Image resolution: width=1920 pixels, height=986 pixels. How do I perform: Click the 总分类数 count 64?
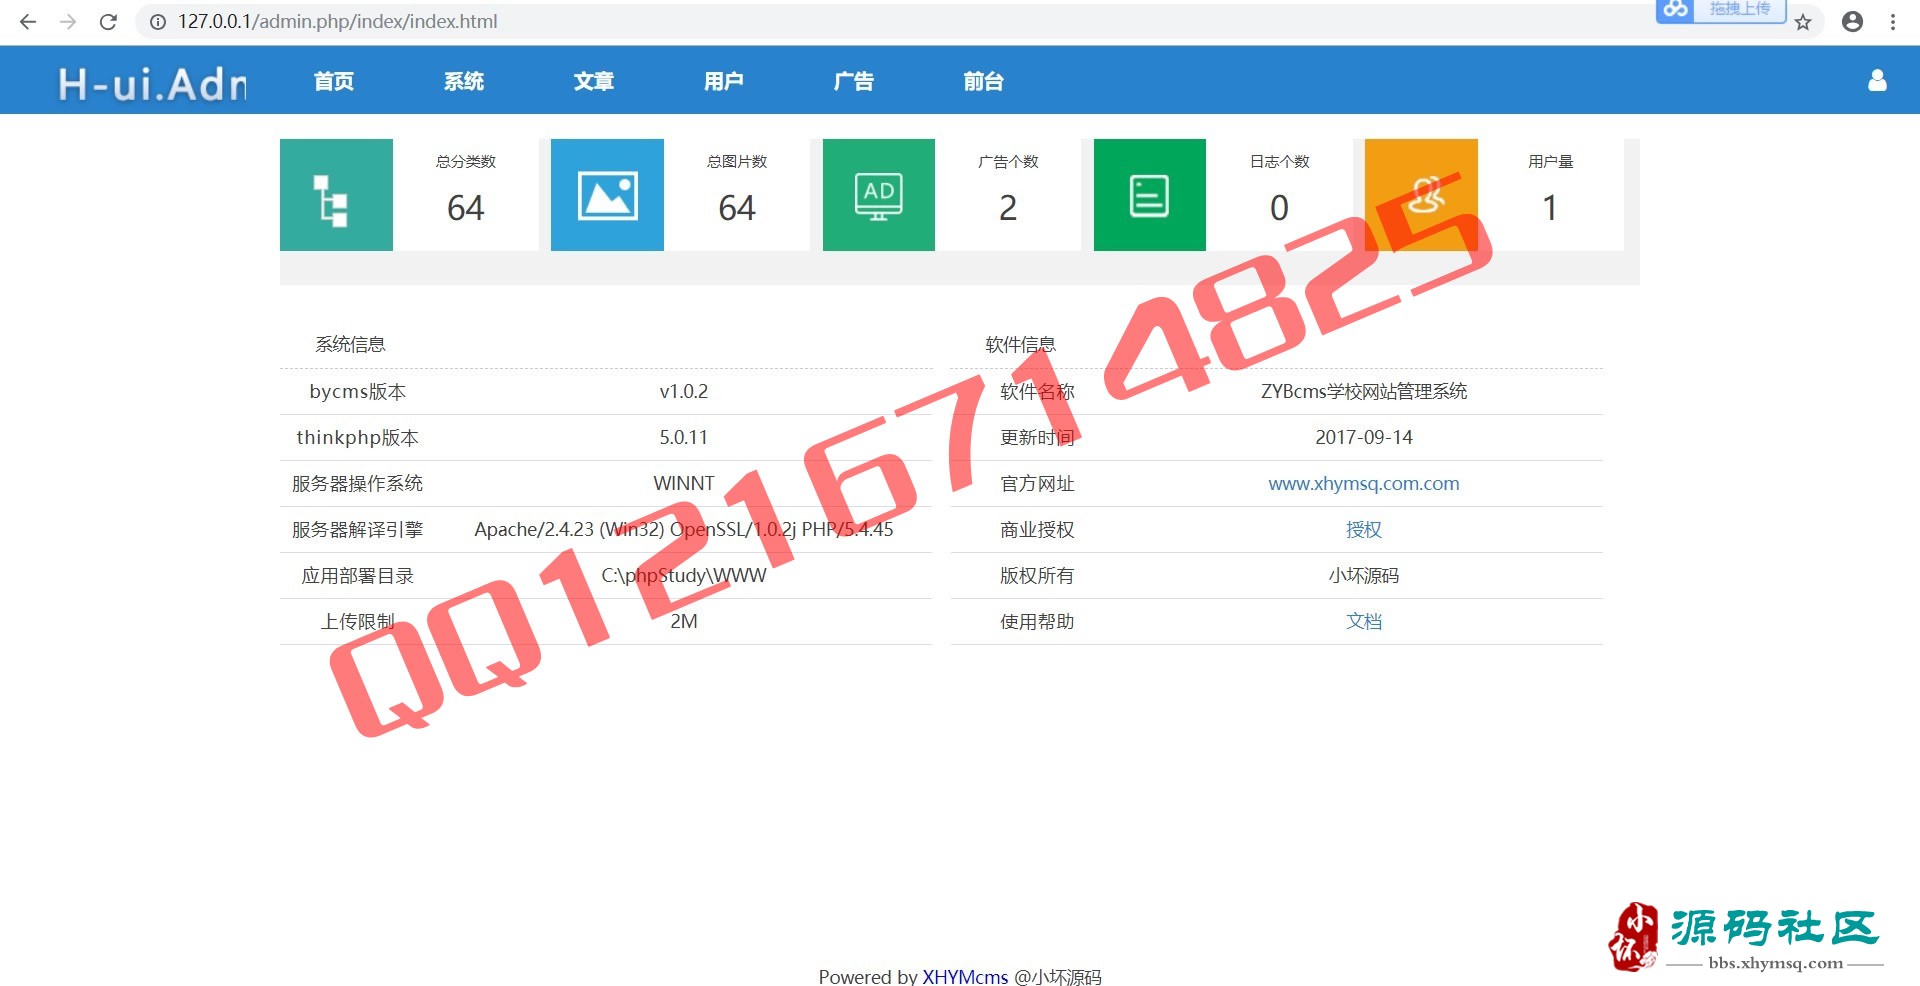(x=466, y=208)
